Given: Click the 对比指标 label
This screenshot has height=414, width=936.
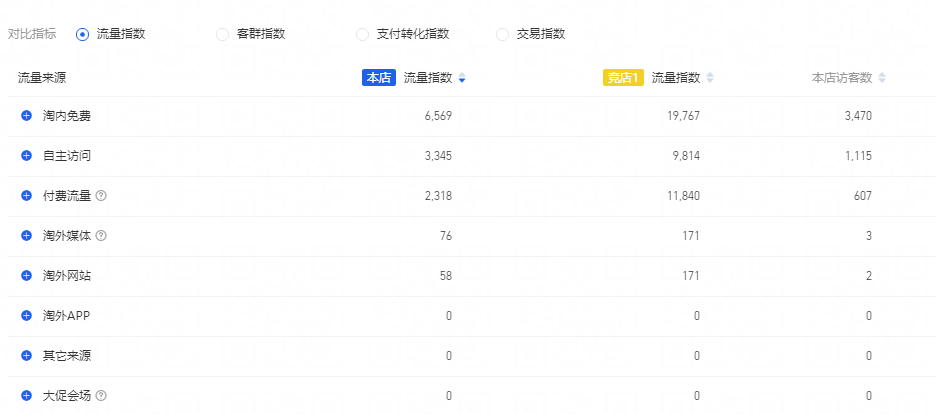Looking at the screenshot, I should pos(32,34).
